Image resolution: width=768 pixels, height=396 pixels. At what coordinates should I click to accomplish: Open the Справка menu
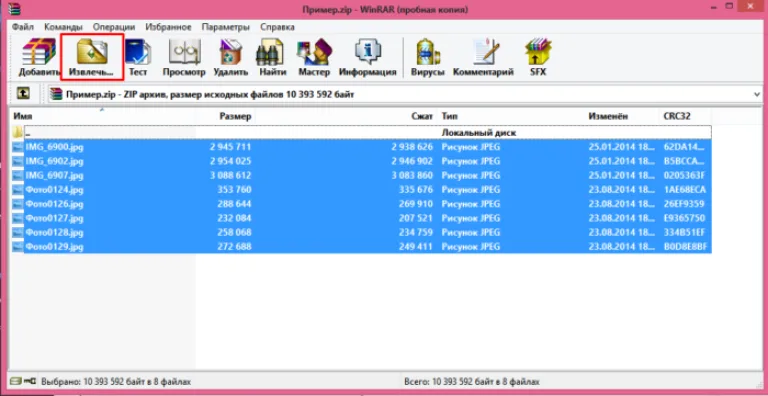(277, 27)
